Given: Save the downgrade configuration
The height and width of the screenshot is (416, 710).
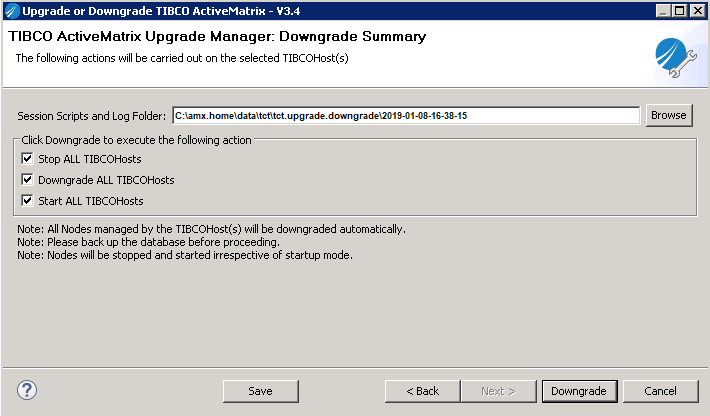Looking at the screenshot, I should (x=260, y=390).
